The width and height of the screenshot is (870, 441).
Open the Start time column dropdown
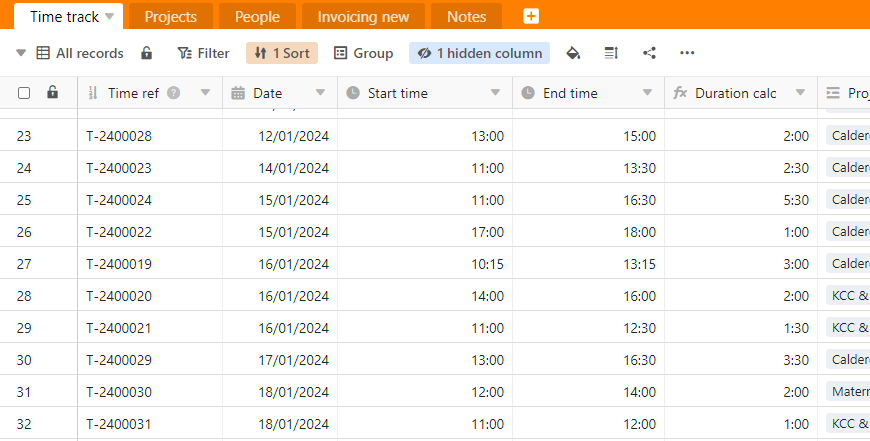point(495,93)
